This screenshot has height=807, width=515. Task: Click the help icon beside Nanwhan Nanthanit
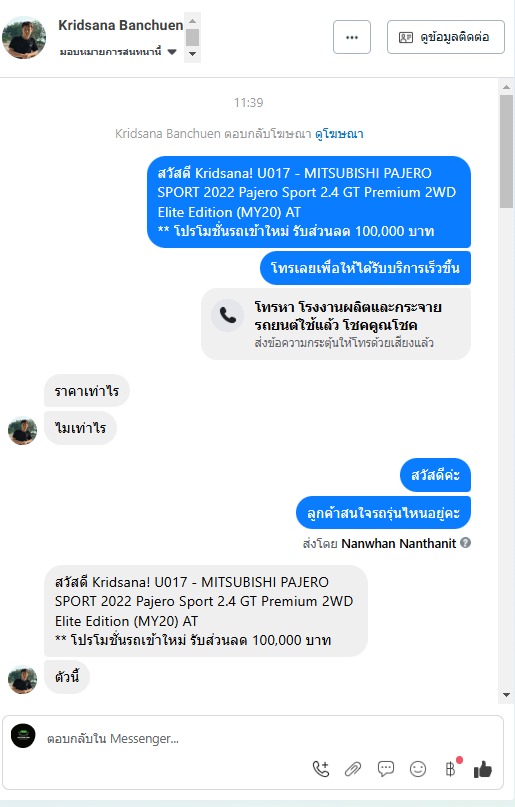tap(466, 542)
